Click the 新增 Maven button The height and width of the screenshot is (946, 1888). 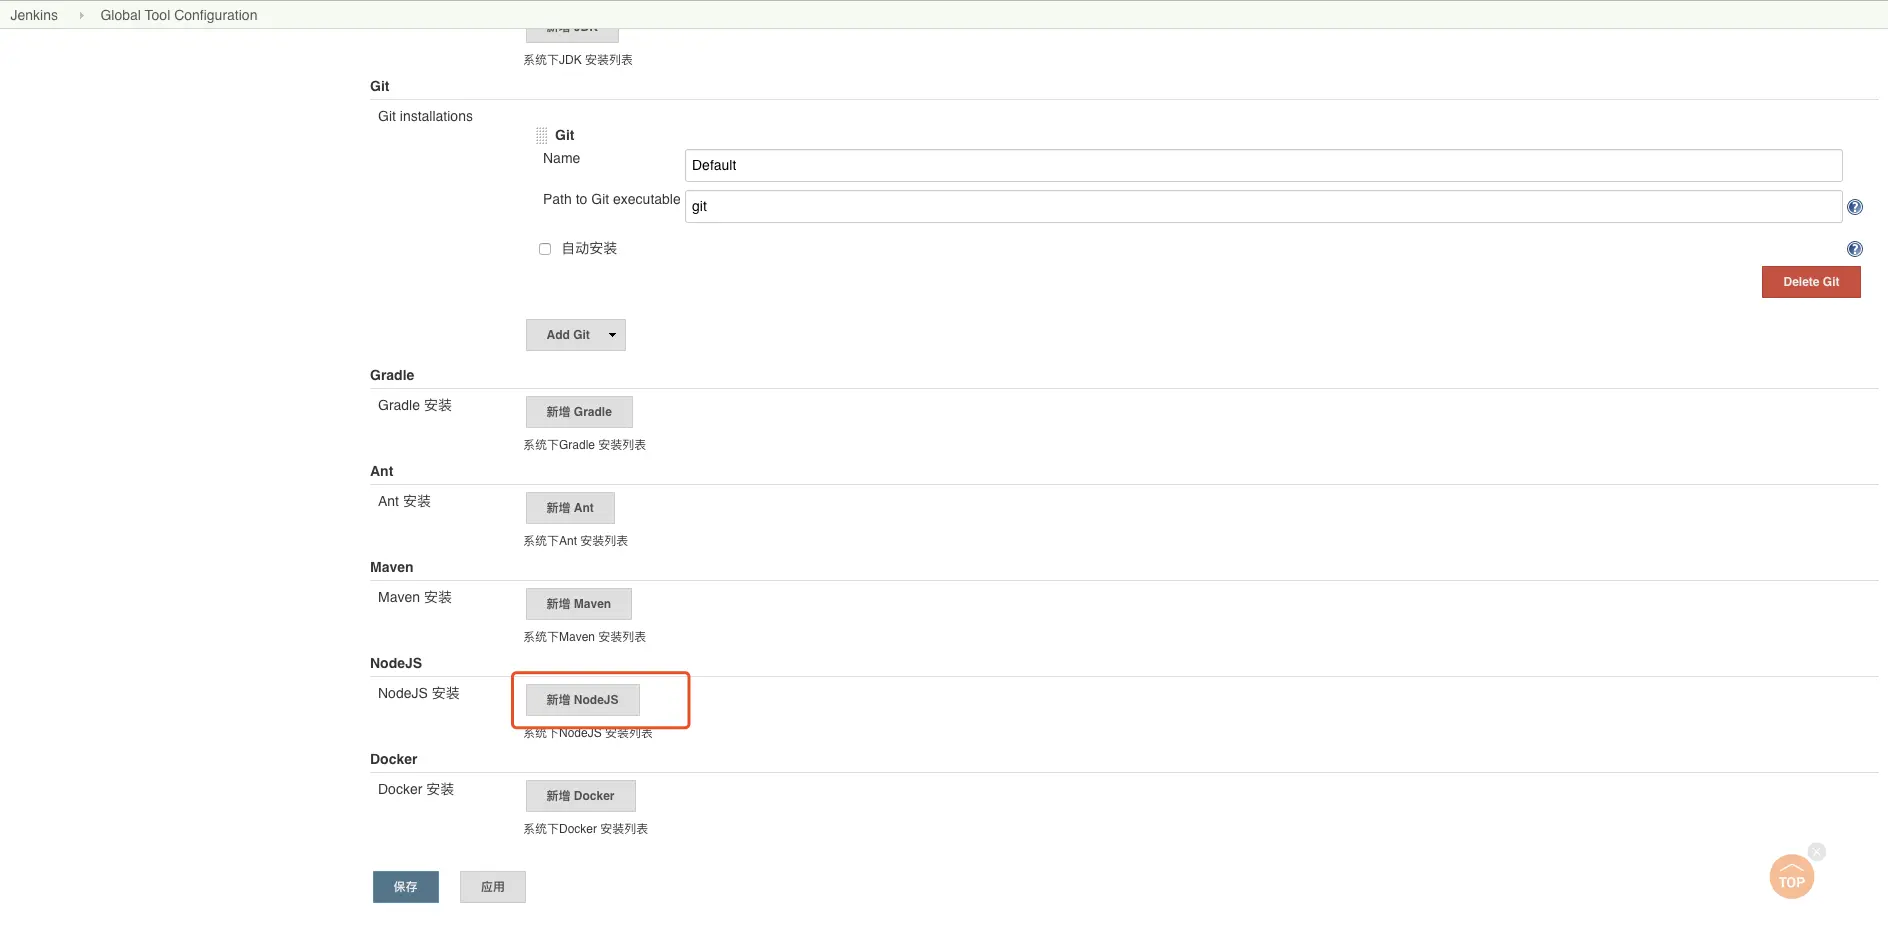[x=578, y=604]
